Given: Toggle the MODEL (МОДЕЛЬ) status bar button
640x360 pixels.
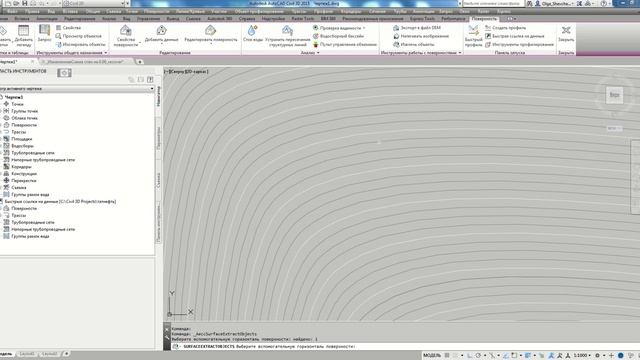Looking at the screenshot, I should [x=431, y=356].
